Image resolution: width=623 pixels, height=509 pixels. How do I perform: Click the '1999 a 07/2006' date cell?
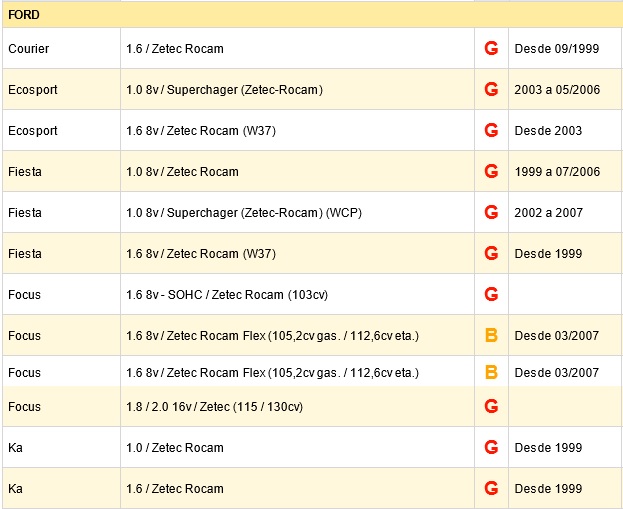564,171
